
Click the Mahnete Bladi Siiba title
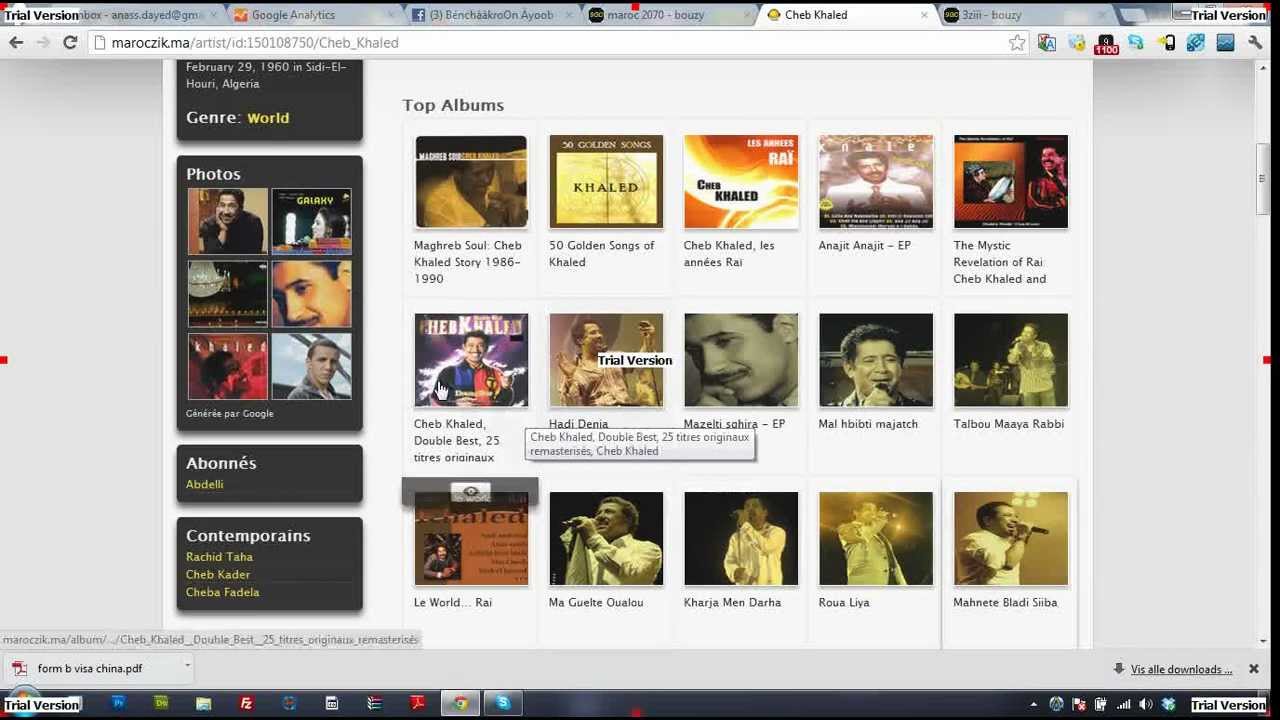click(x=1005, y=602)
